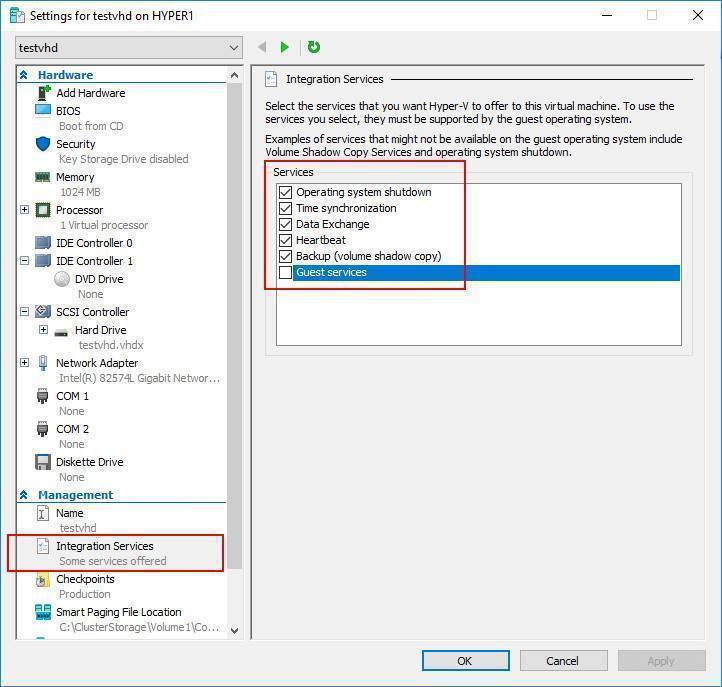Toggle Time synchronization checkbox
Viewport: 722px width, 687px height.
click(x=285, y=208)
